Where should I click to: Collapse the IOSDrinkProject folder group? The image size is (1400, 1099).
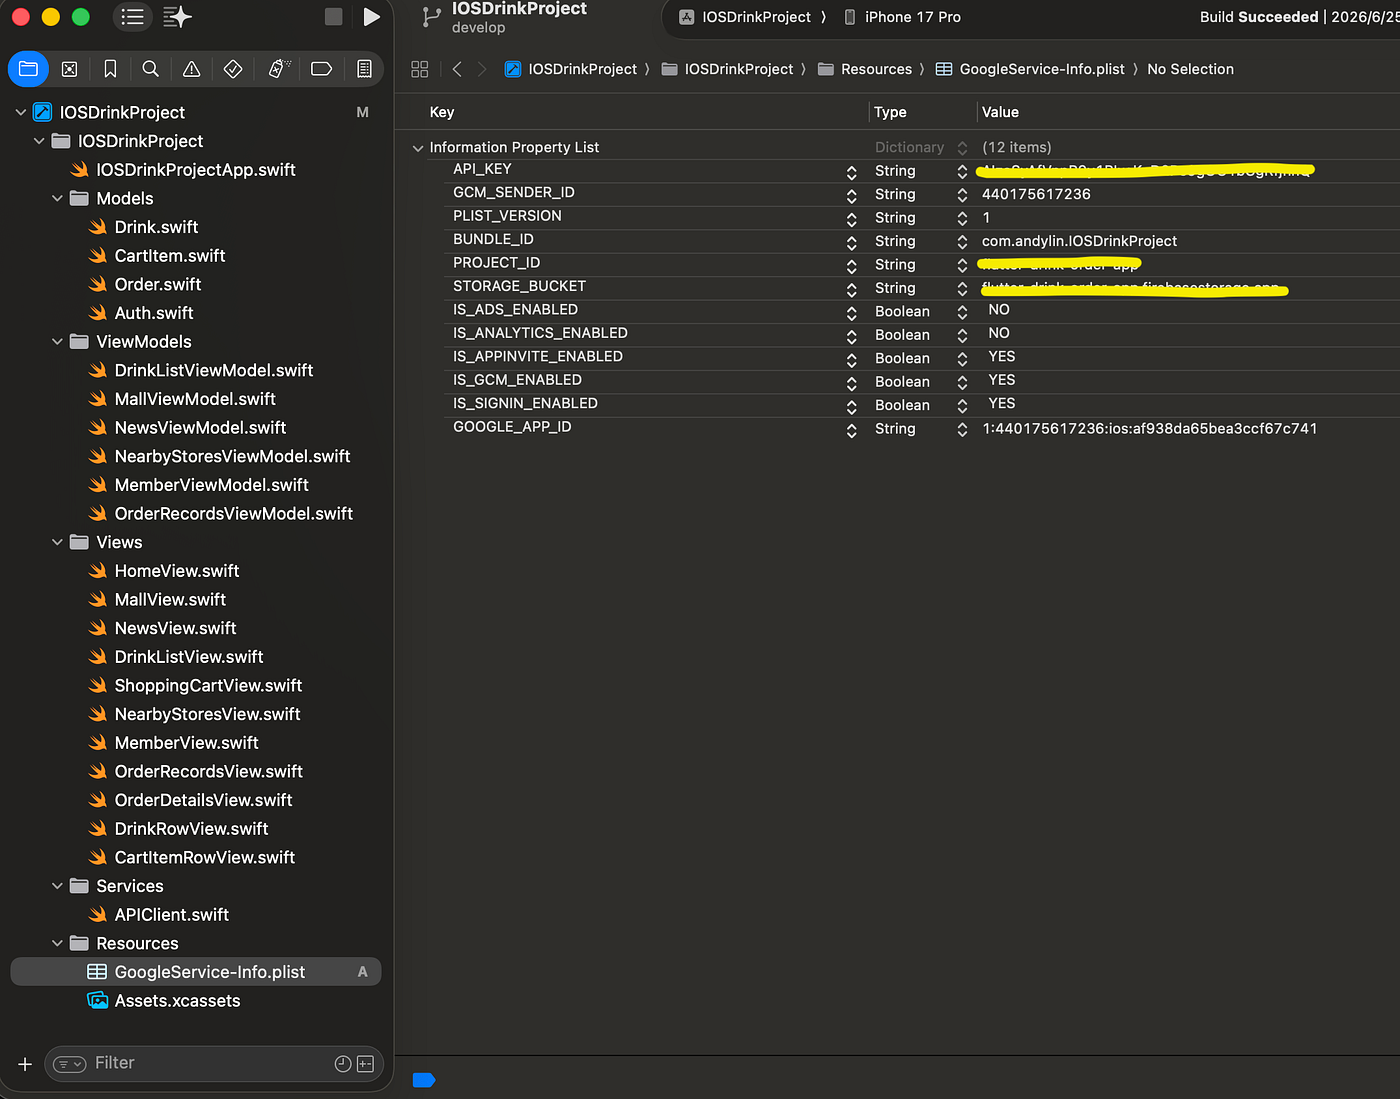point(39,141)
